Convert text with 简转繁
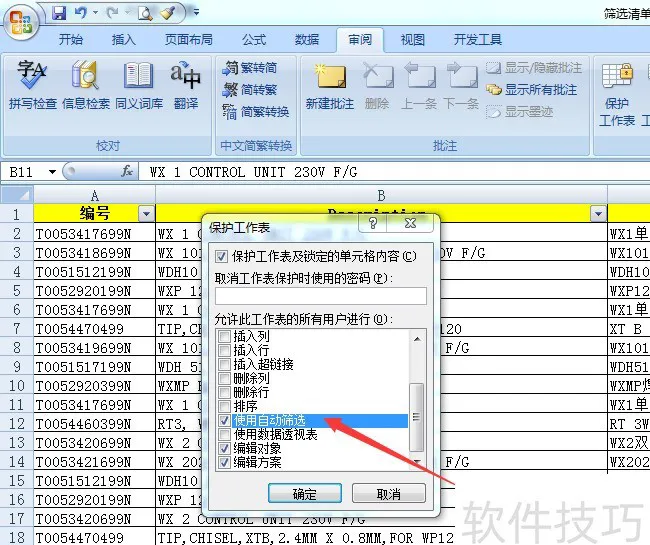 250,90
